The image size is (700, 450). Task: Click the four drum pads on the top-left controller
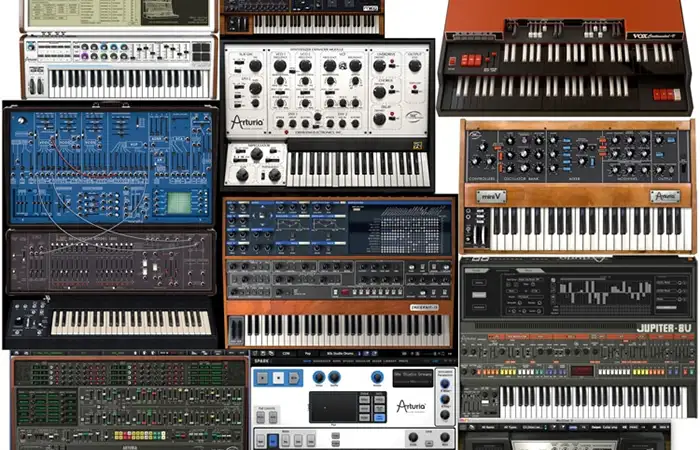click(201, 51)
